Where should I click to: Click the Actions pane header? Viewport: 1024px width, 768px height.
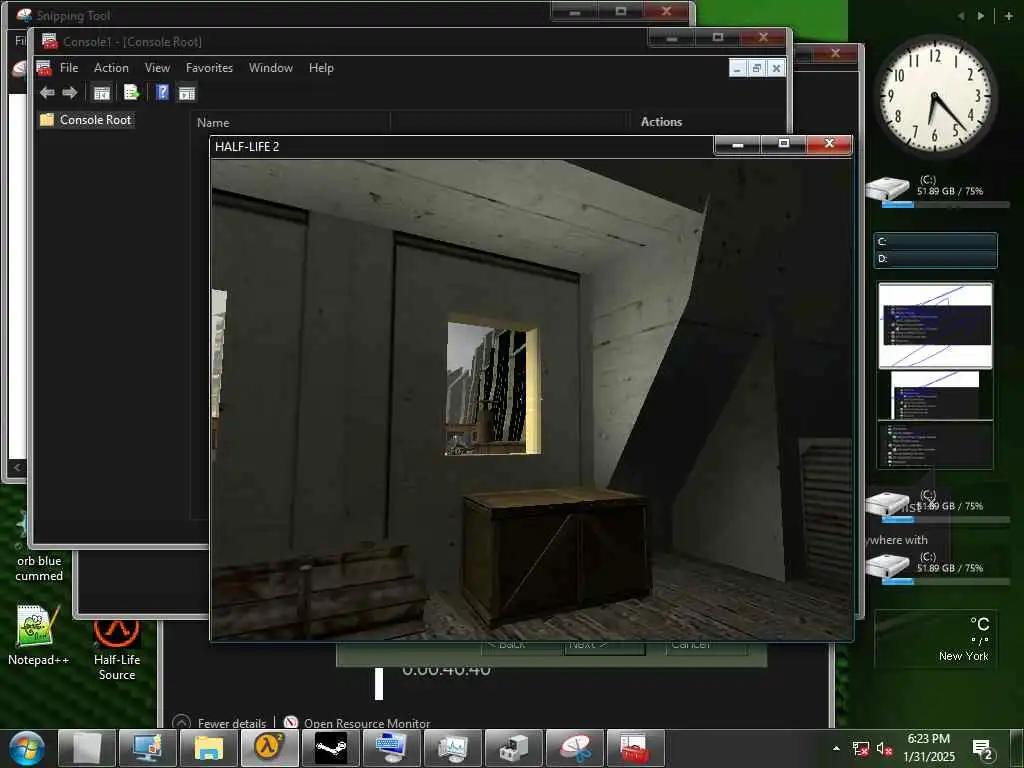coord(661,121)
